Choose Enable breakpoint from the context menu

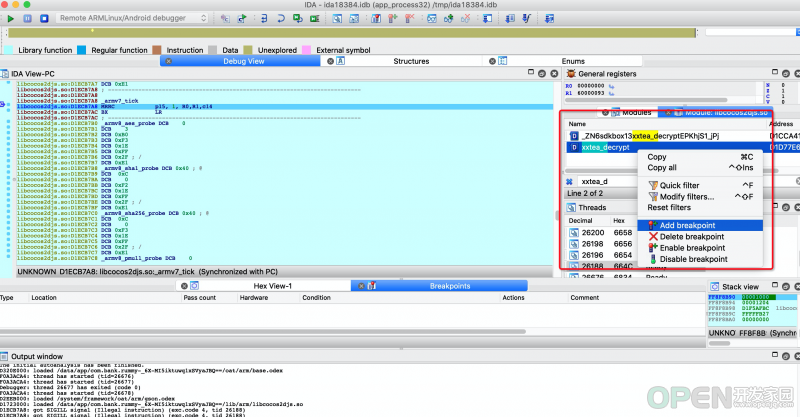tap(700, 248)
